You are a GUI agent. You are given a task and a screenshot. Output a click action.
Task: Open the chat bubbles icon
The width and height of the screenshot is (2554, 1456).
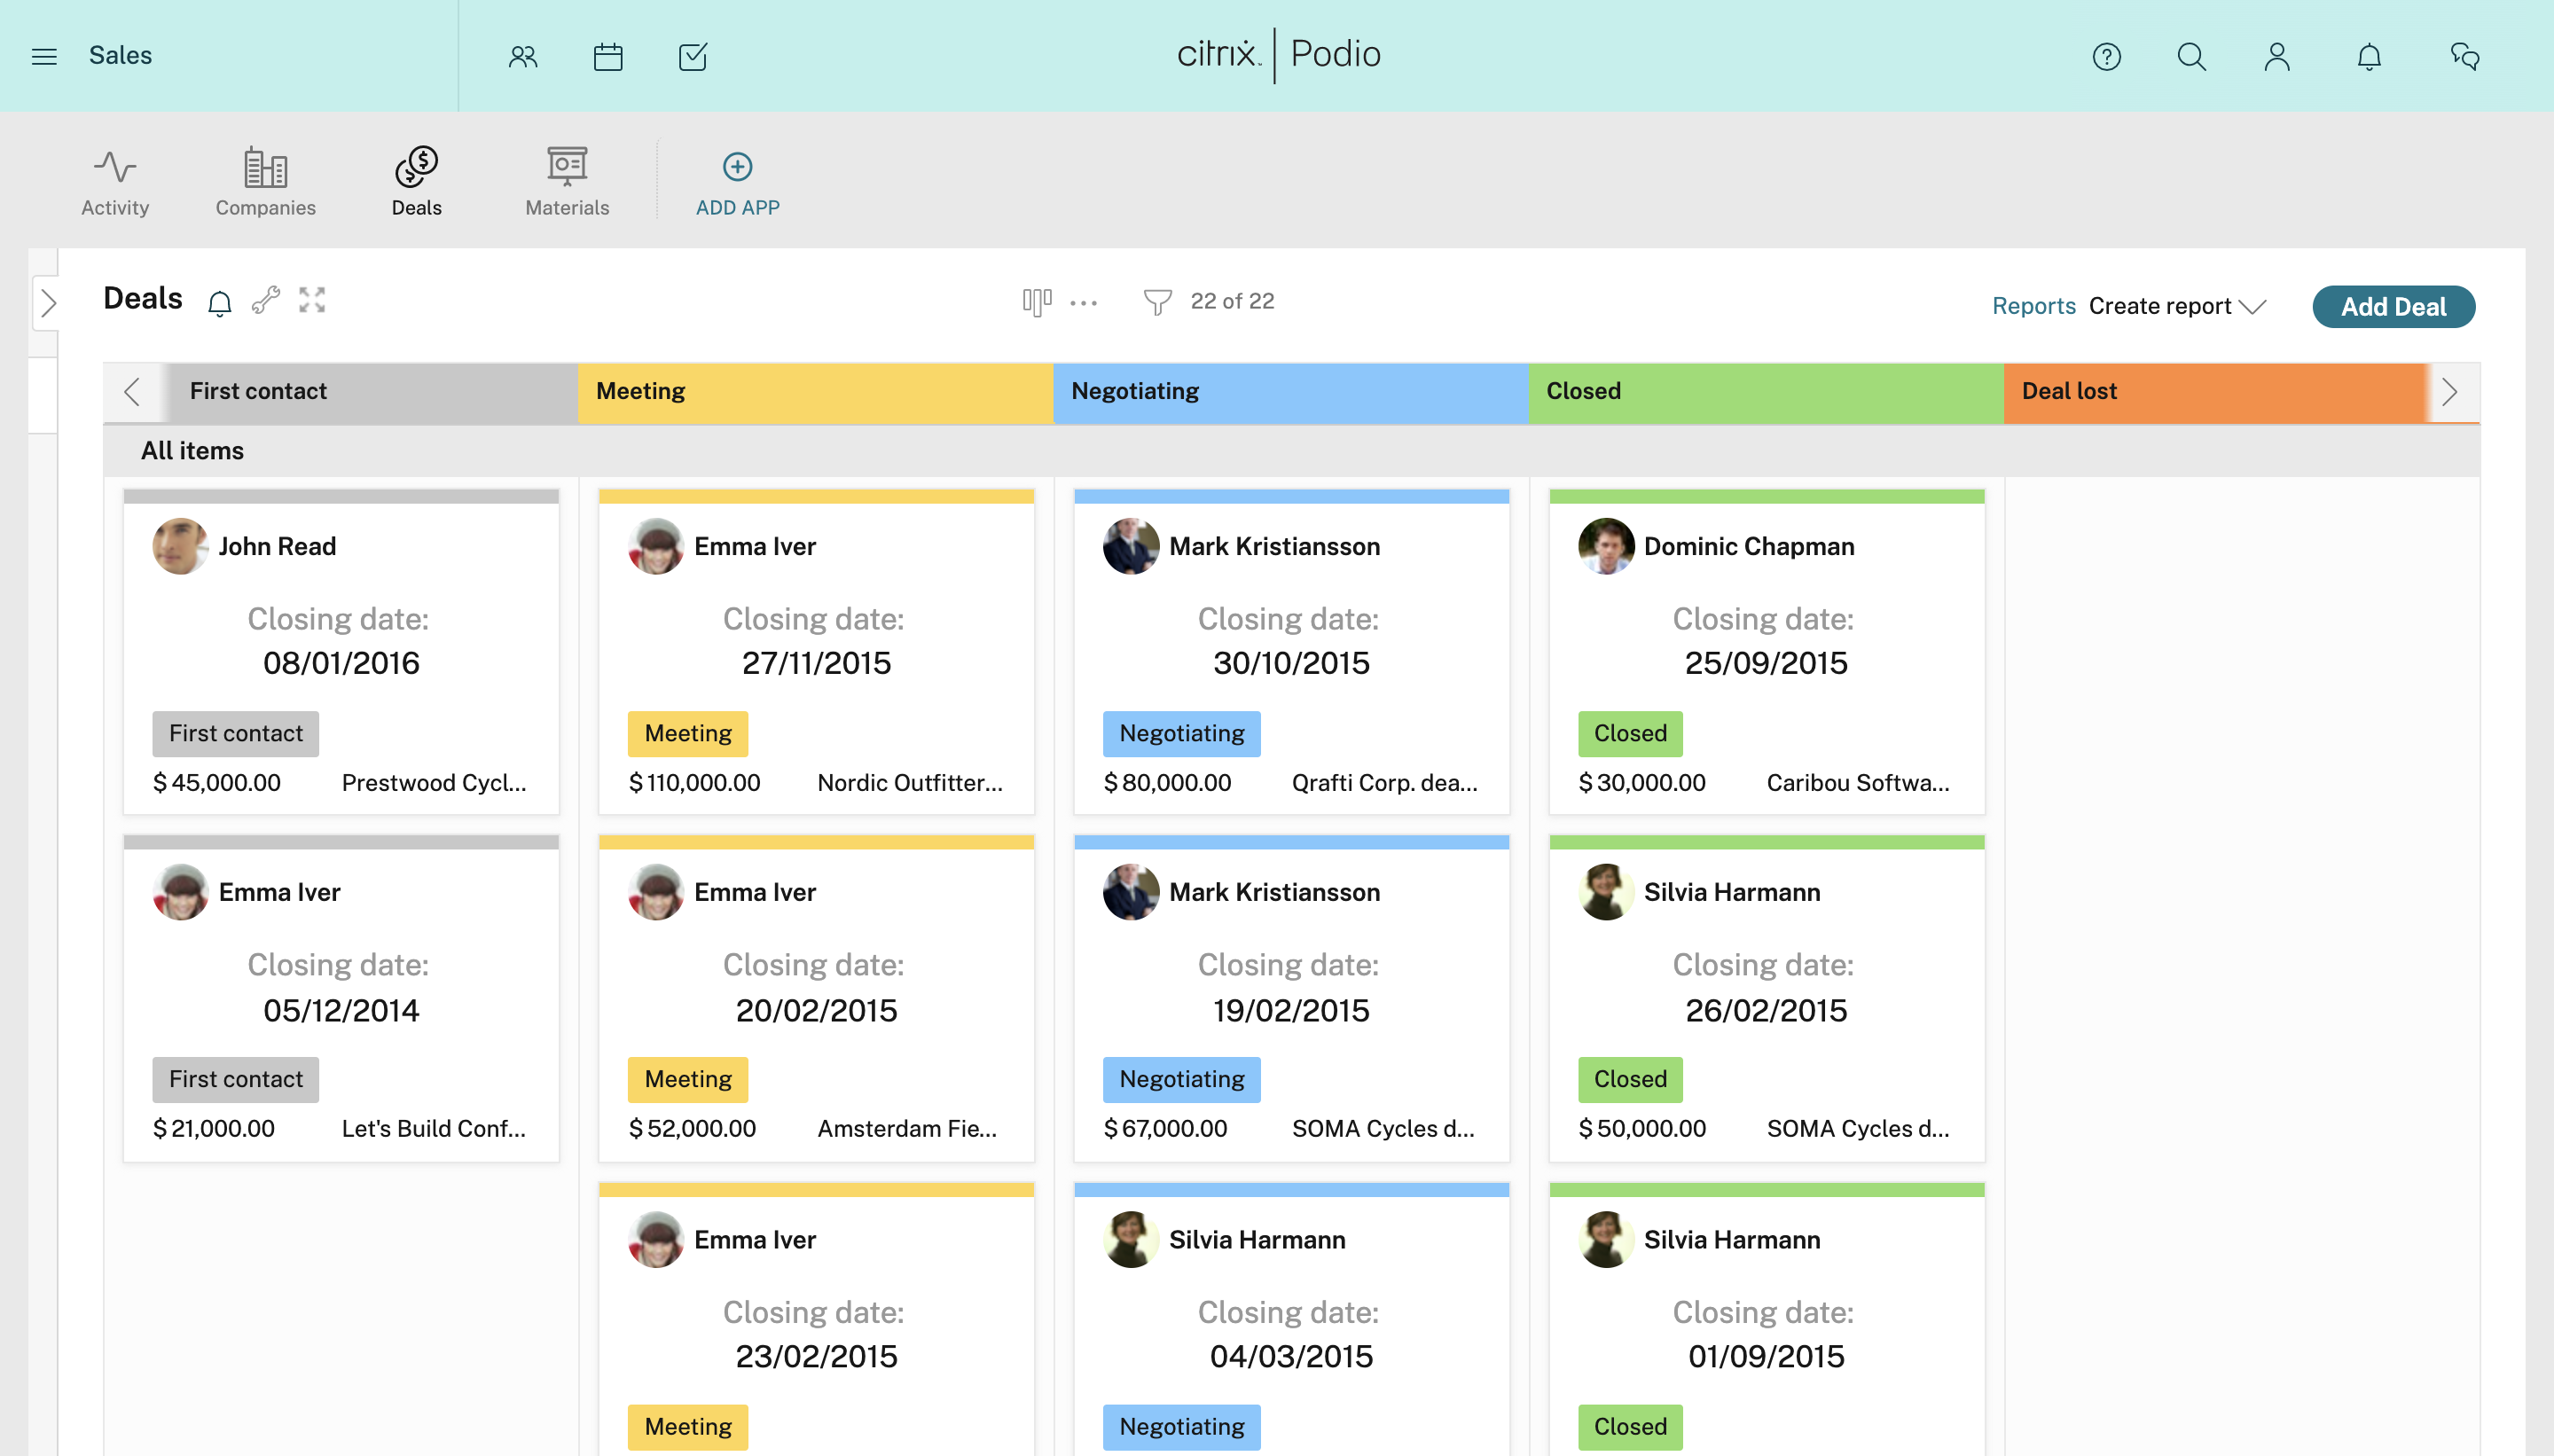click(x=2464, y=56)
